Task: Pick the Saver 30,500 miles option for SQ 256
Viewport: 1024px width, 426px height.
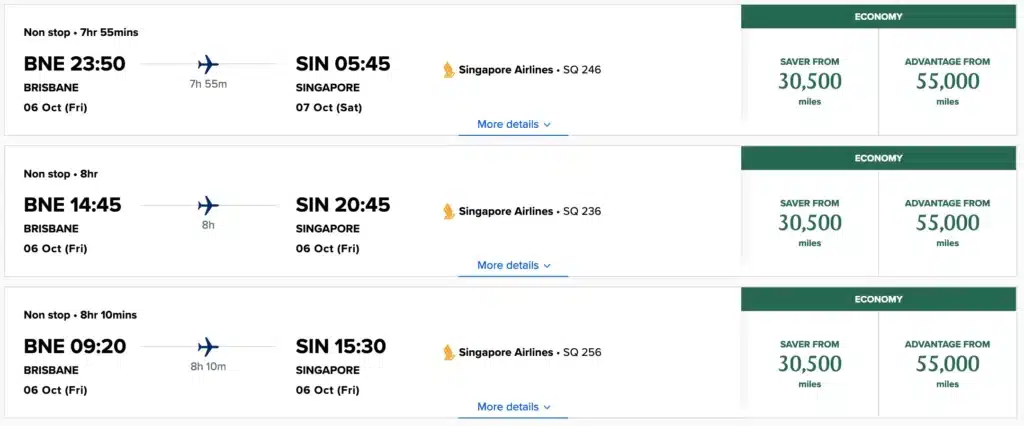Action: point(810,363)
